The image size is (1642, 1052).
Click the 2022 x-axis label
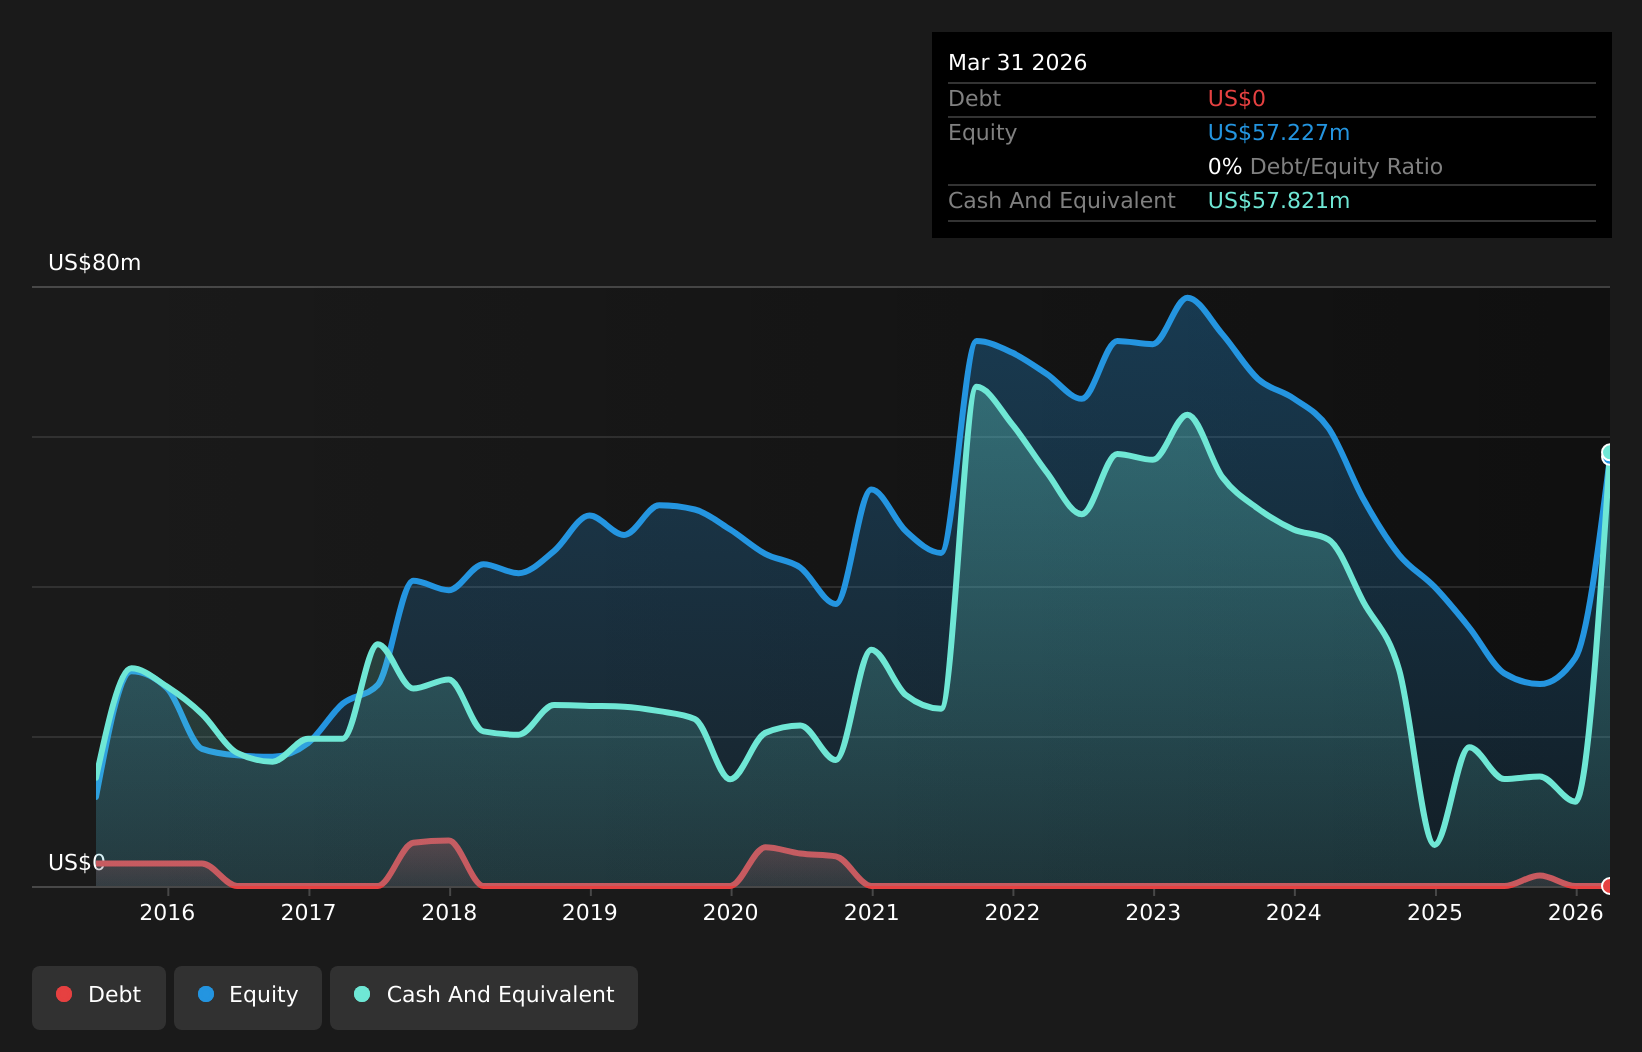pos(1013,912)
